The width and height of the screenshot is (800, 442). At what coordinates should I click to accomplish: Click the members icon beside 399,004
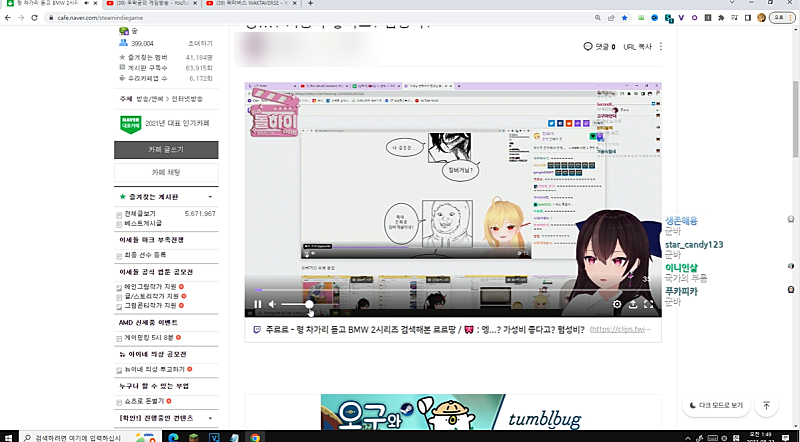pos(123,43)
